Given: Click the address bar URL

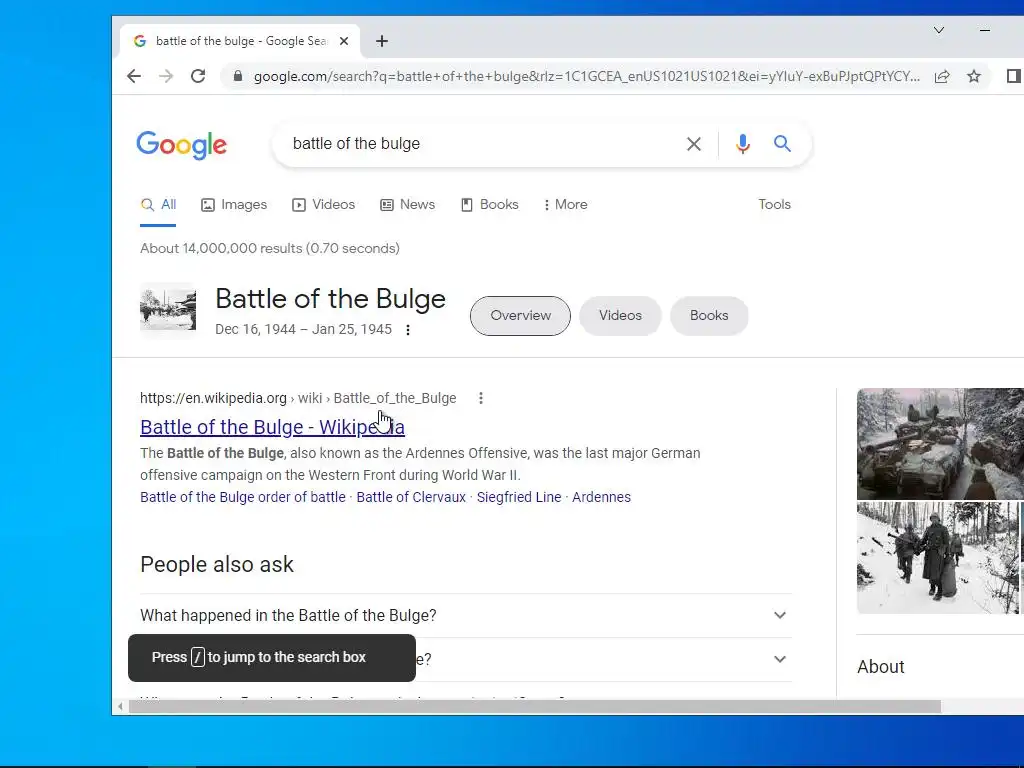Looking at the screenshot, I should [586, 76].
